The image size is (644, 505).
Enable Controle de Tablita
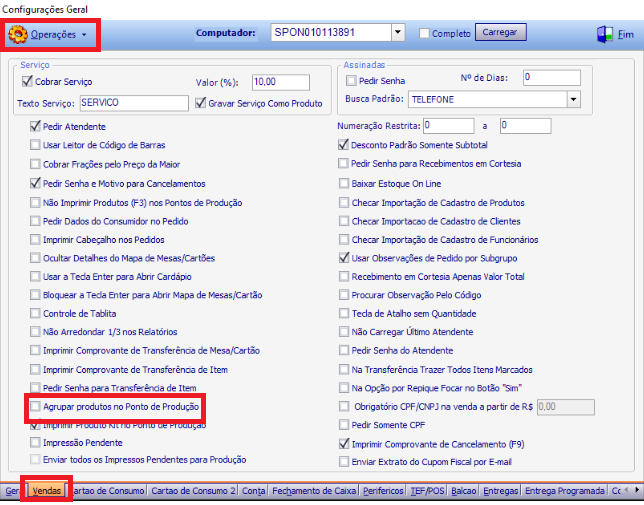tap(35, 313)
